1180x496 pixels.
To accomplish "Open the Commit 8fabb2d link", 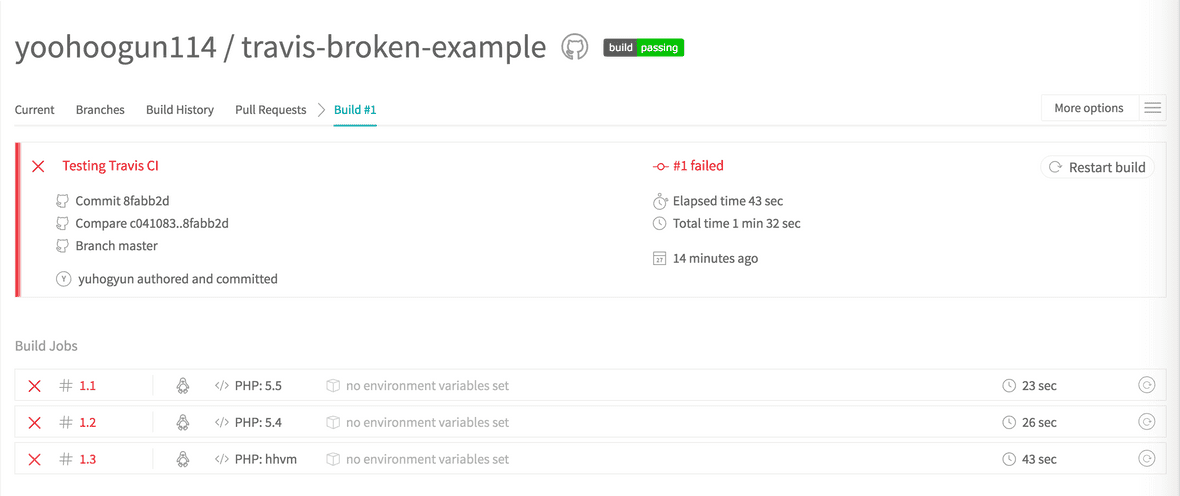I will tap(122, 201).
